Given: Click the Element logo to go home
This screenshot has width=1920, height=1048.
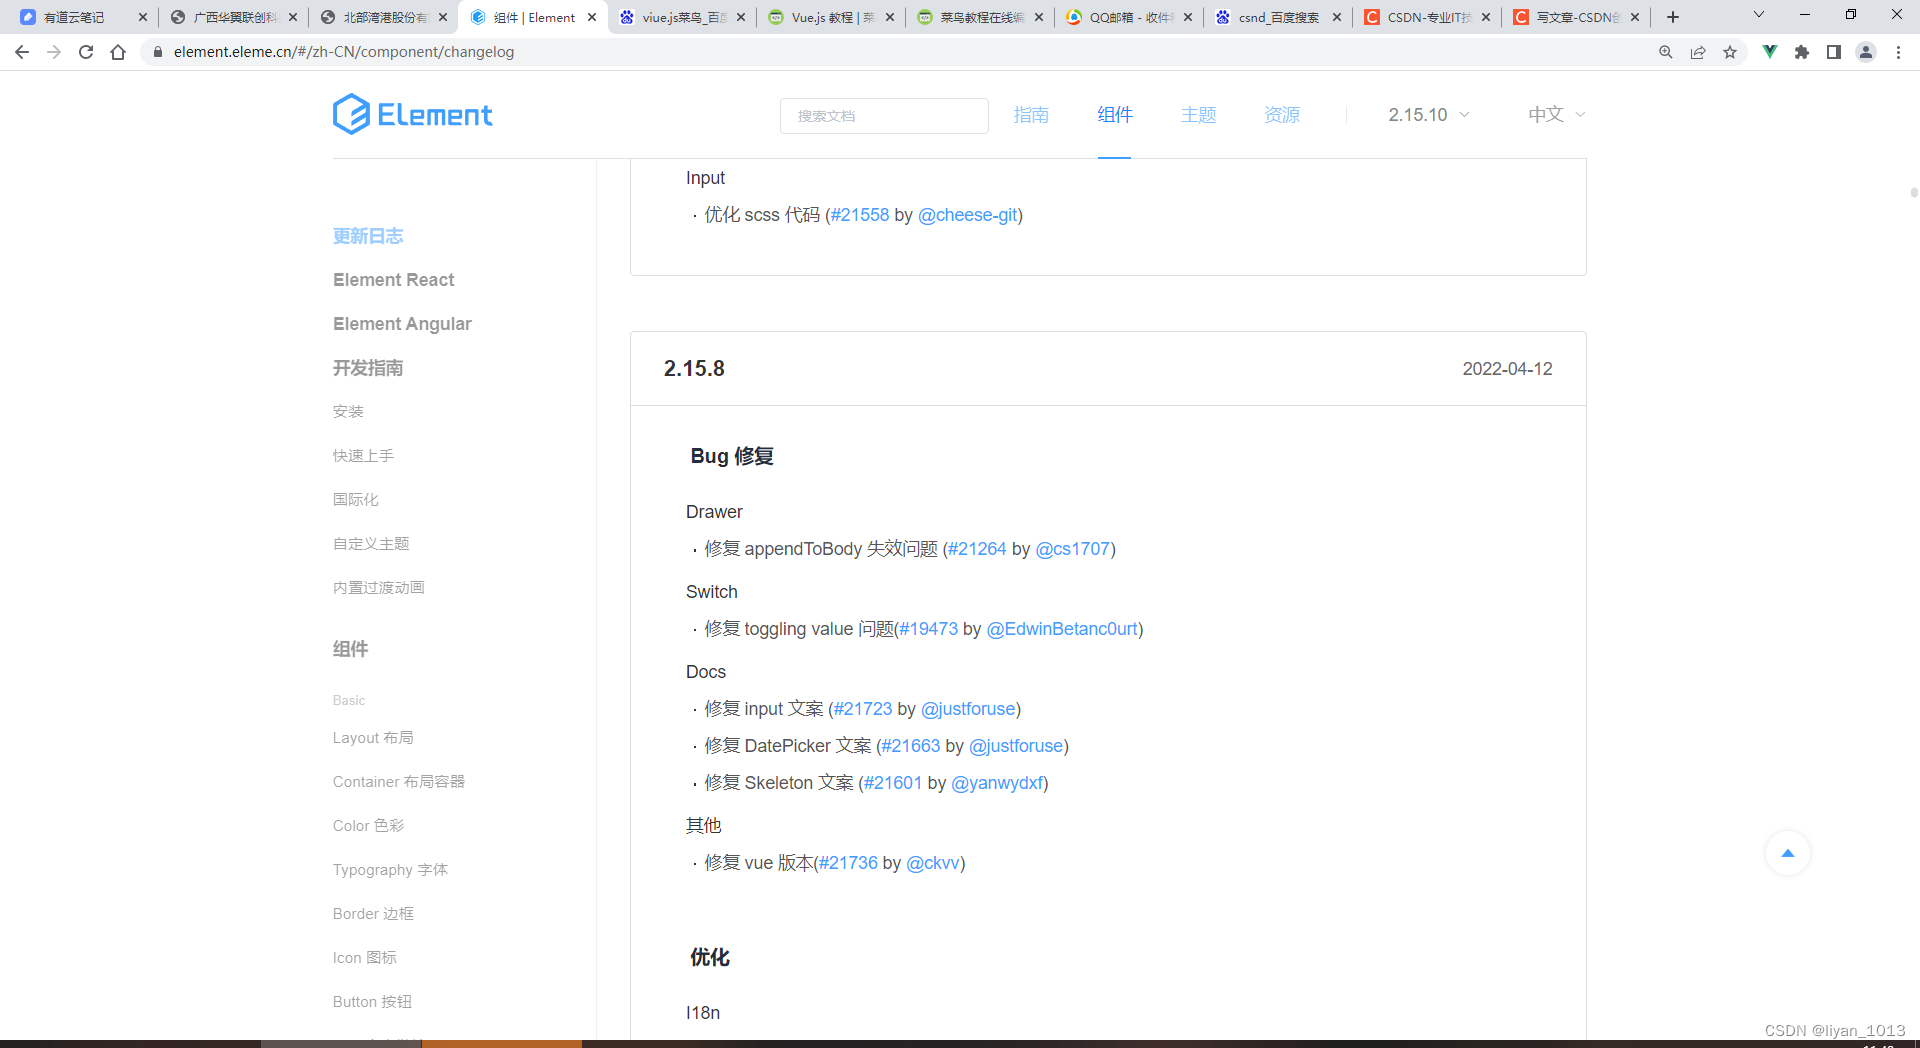Looking at the screenshot, I should 412,114.
